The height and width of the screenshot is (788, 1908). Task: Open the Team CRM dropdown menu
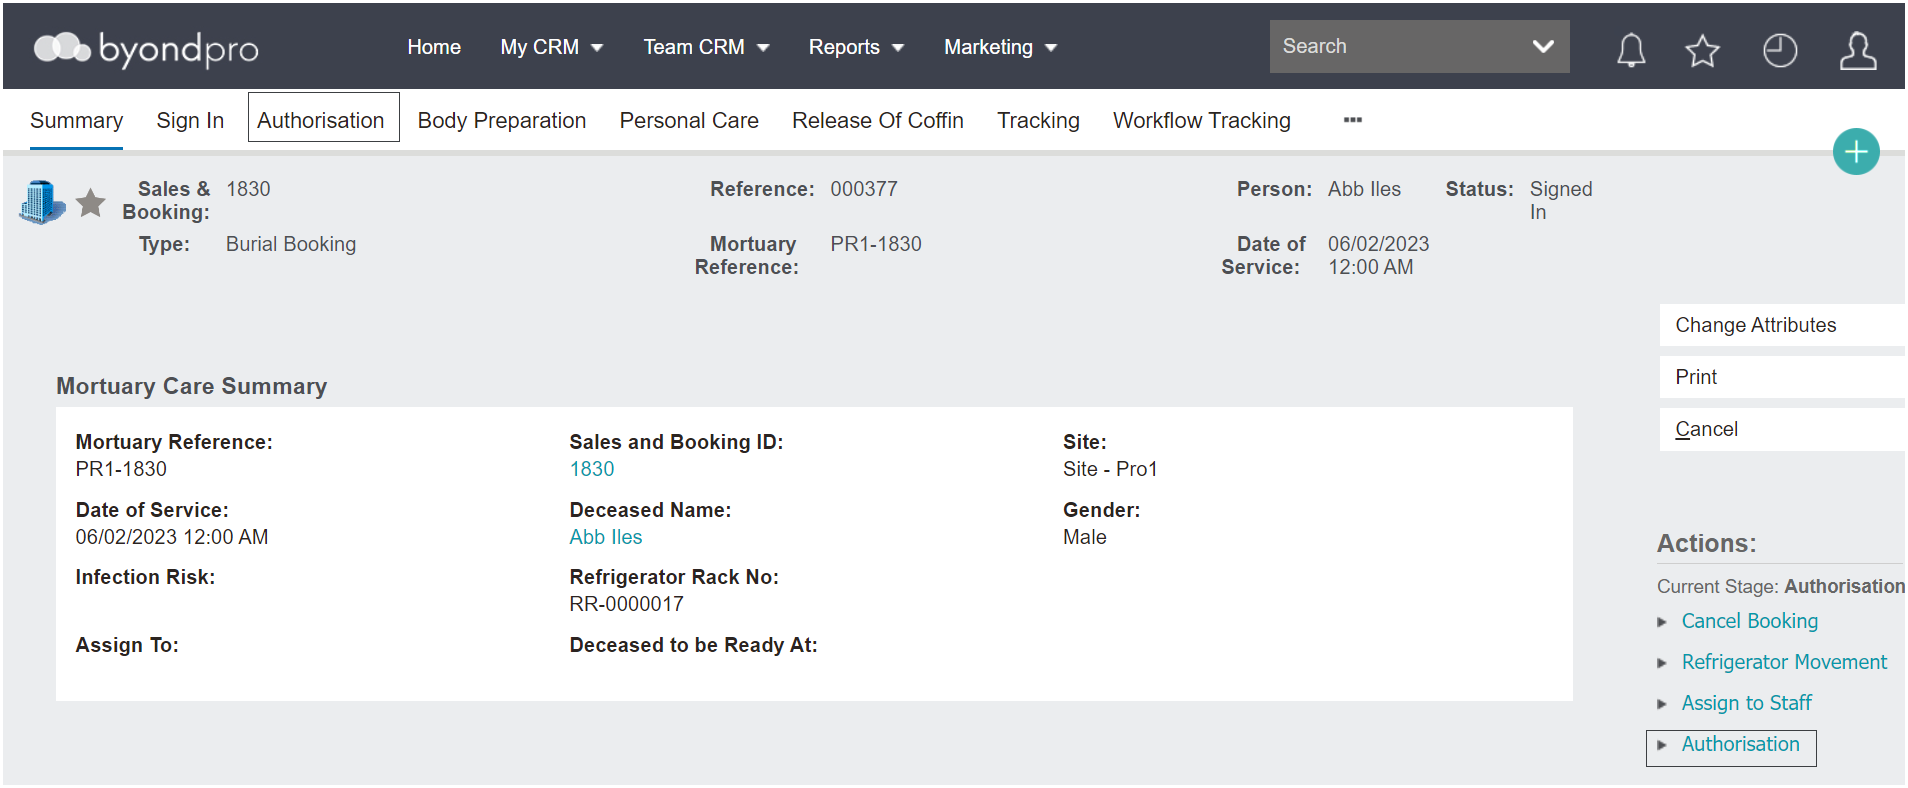tap(706, 47)
